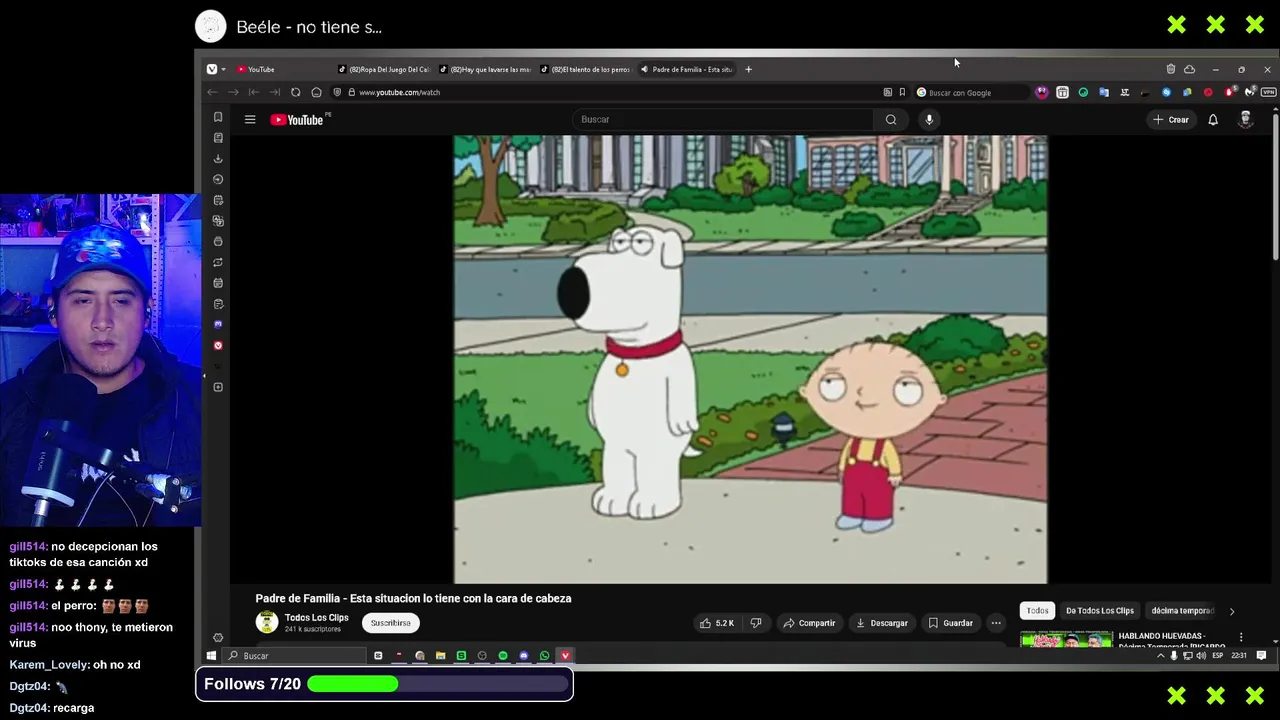Open File Explorer from taskbar
1280x720 pixels.
click(x=440, y=656)
